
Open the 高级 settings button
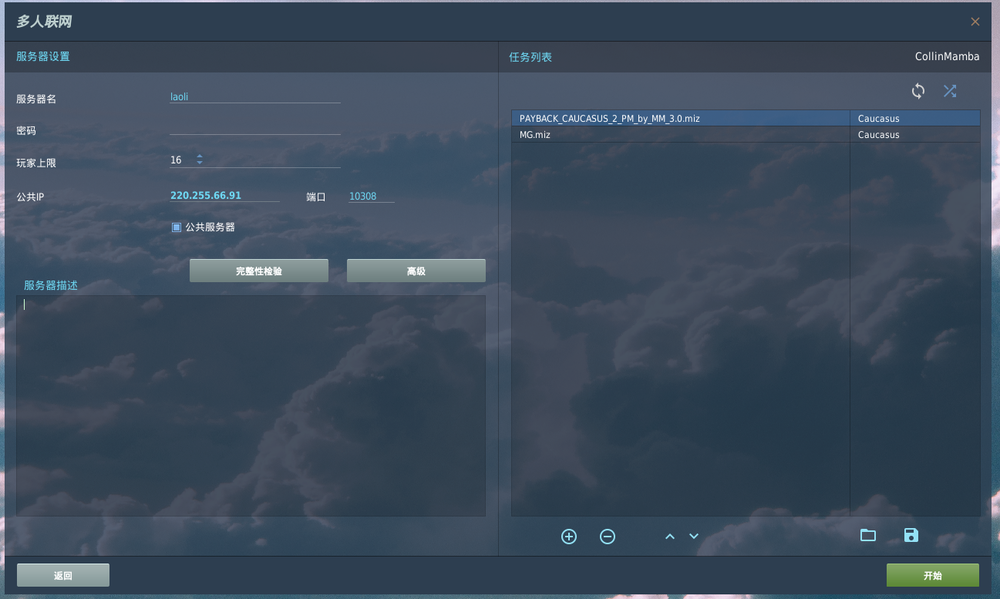(416, 270)
